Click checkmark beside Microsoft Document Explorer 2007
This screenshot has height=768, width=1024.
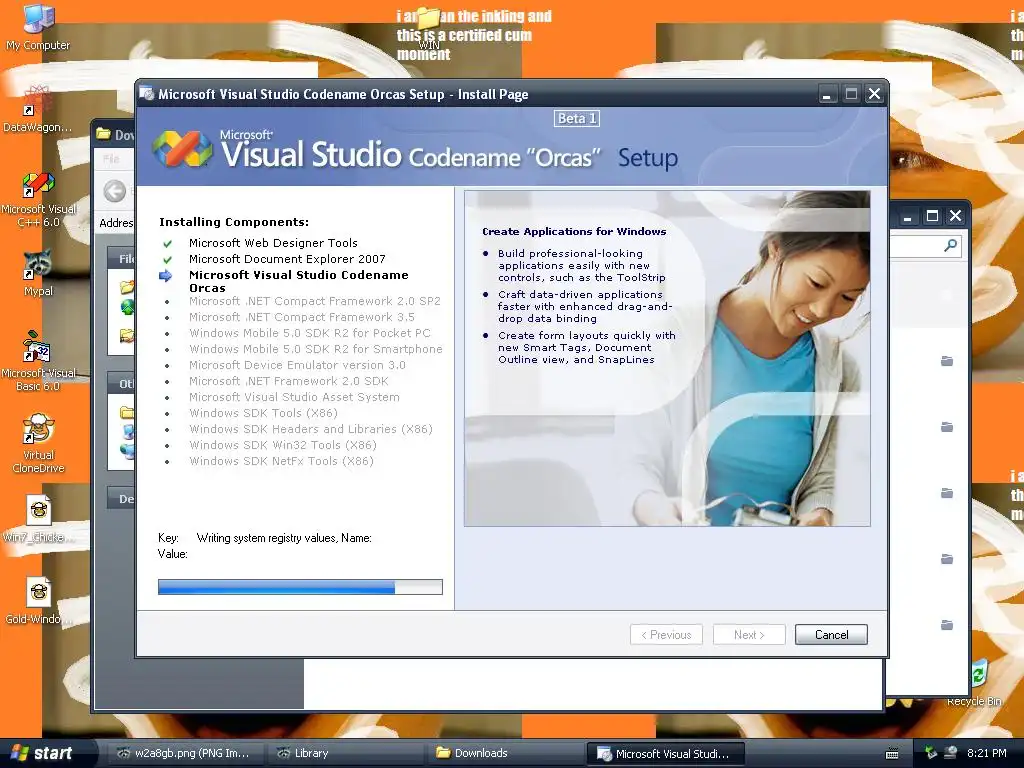[167, 259]
